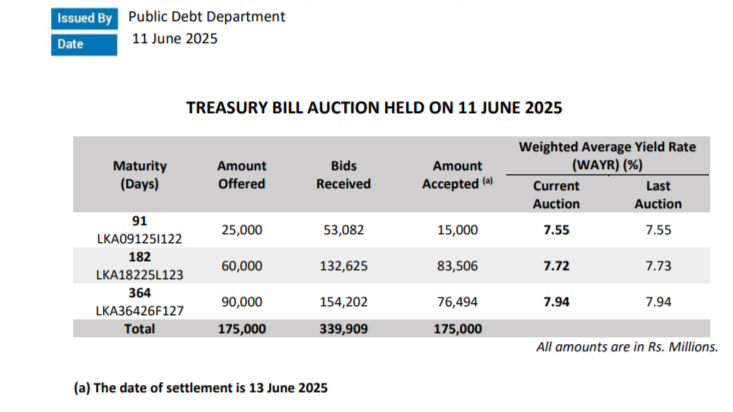Click the settlement date footnote text

(x=201, y=388)
